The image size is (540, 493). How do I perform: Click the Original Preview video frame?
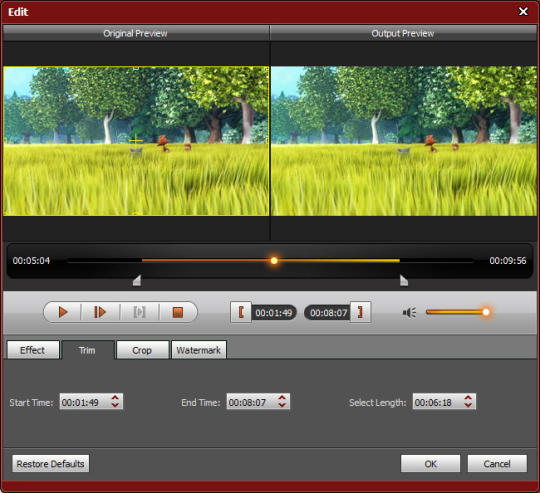coord(136,141)
